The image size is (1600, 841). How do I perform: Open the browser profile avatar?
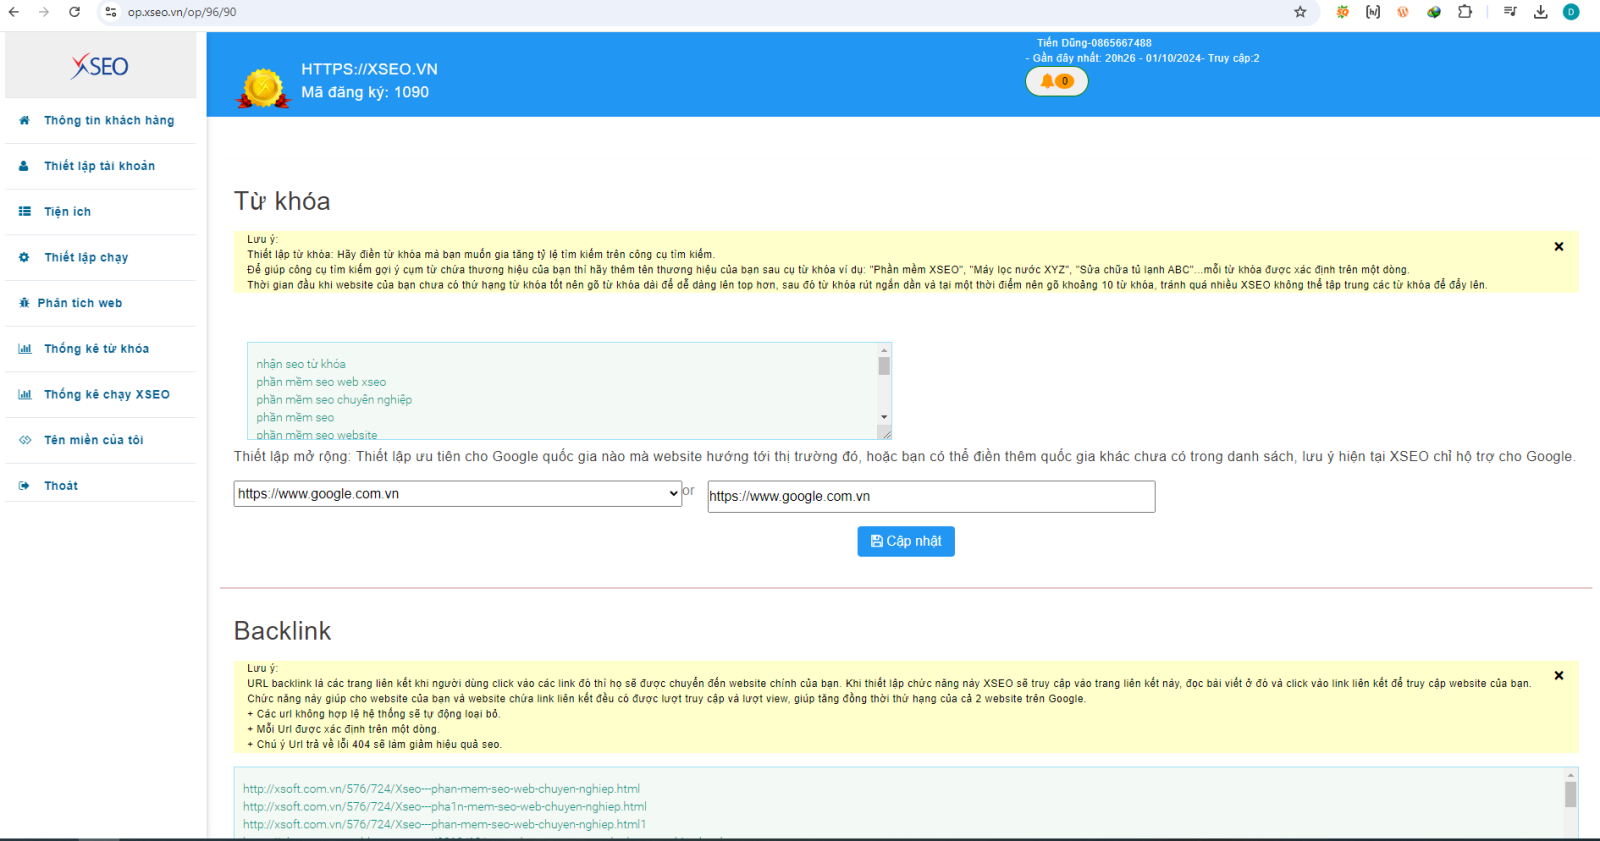1571,12
